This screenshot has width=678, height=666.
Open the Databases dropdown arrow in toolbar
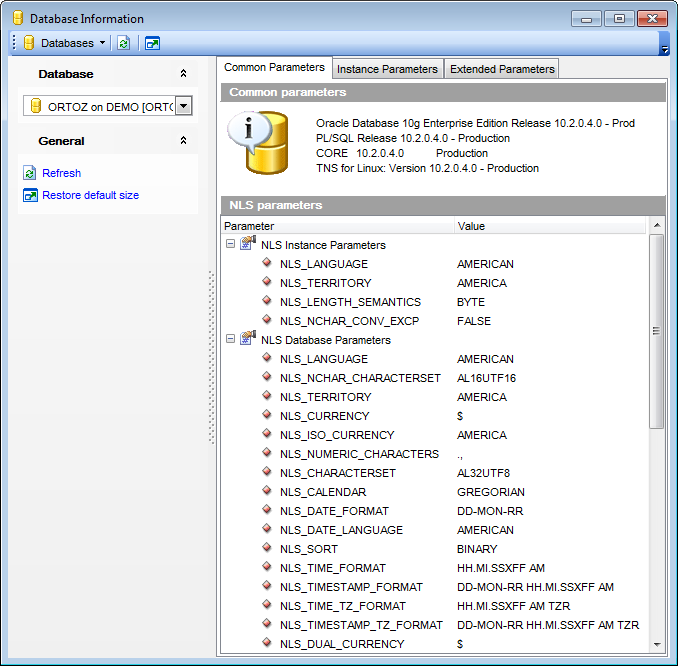point(102,43)
